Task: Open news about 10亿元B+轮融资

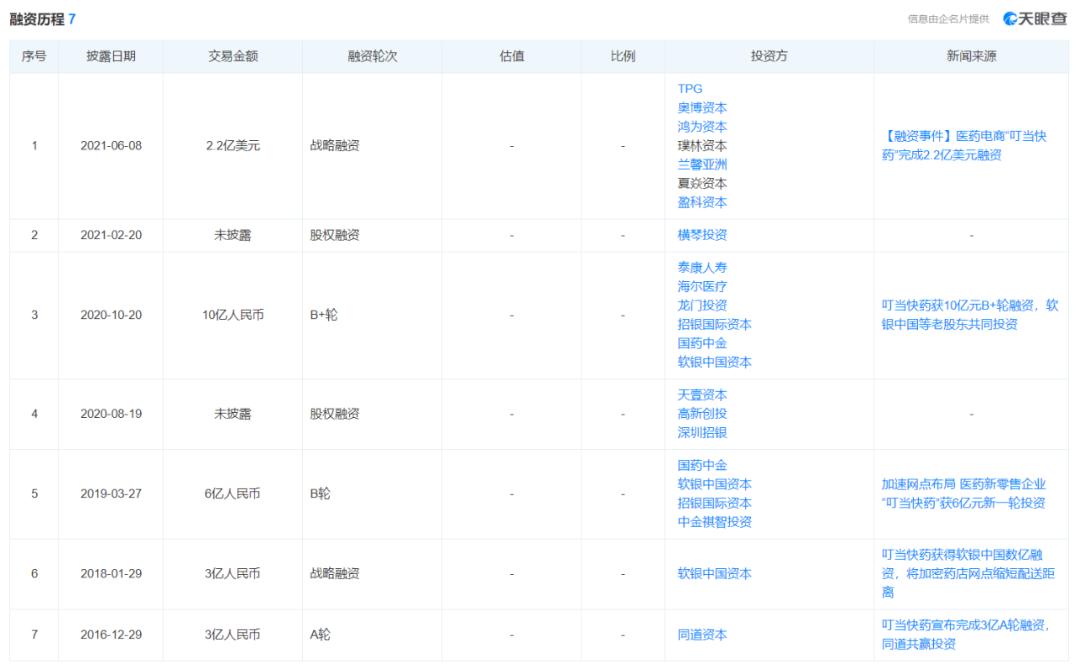Action: click(970, 315)
